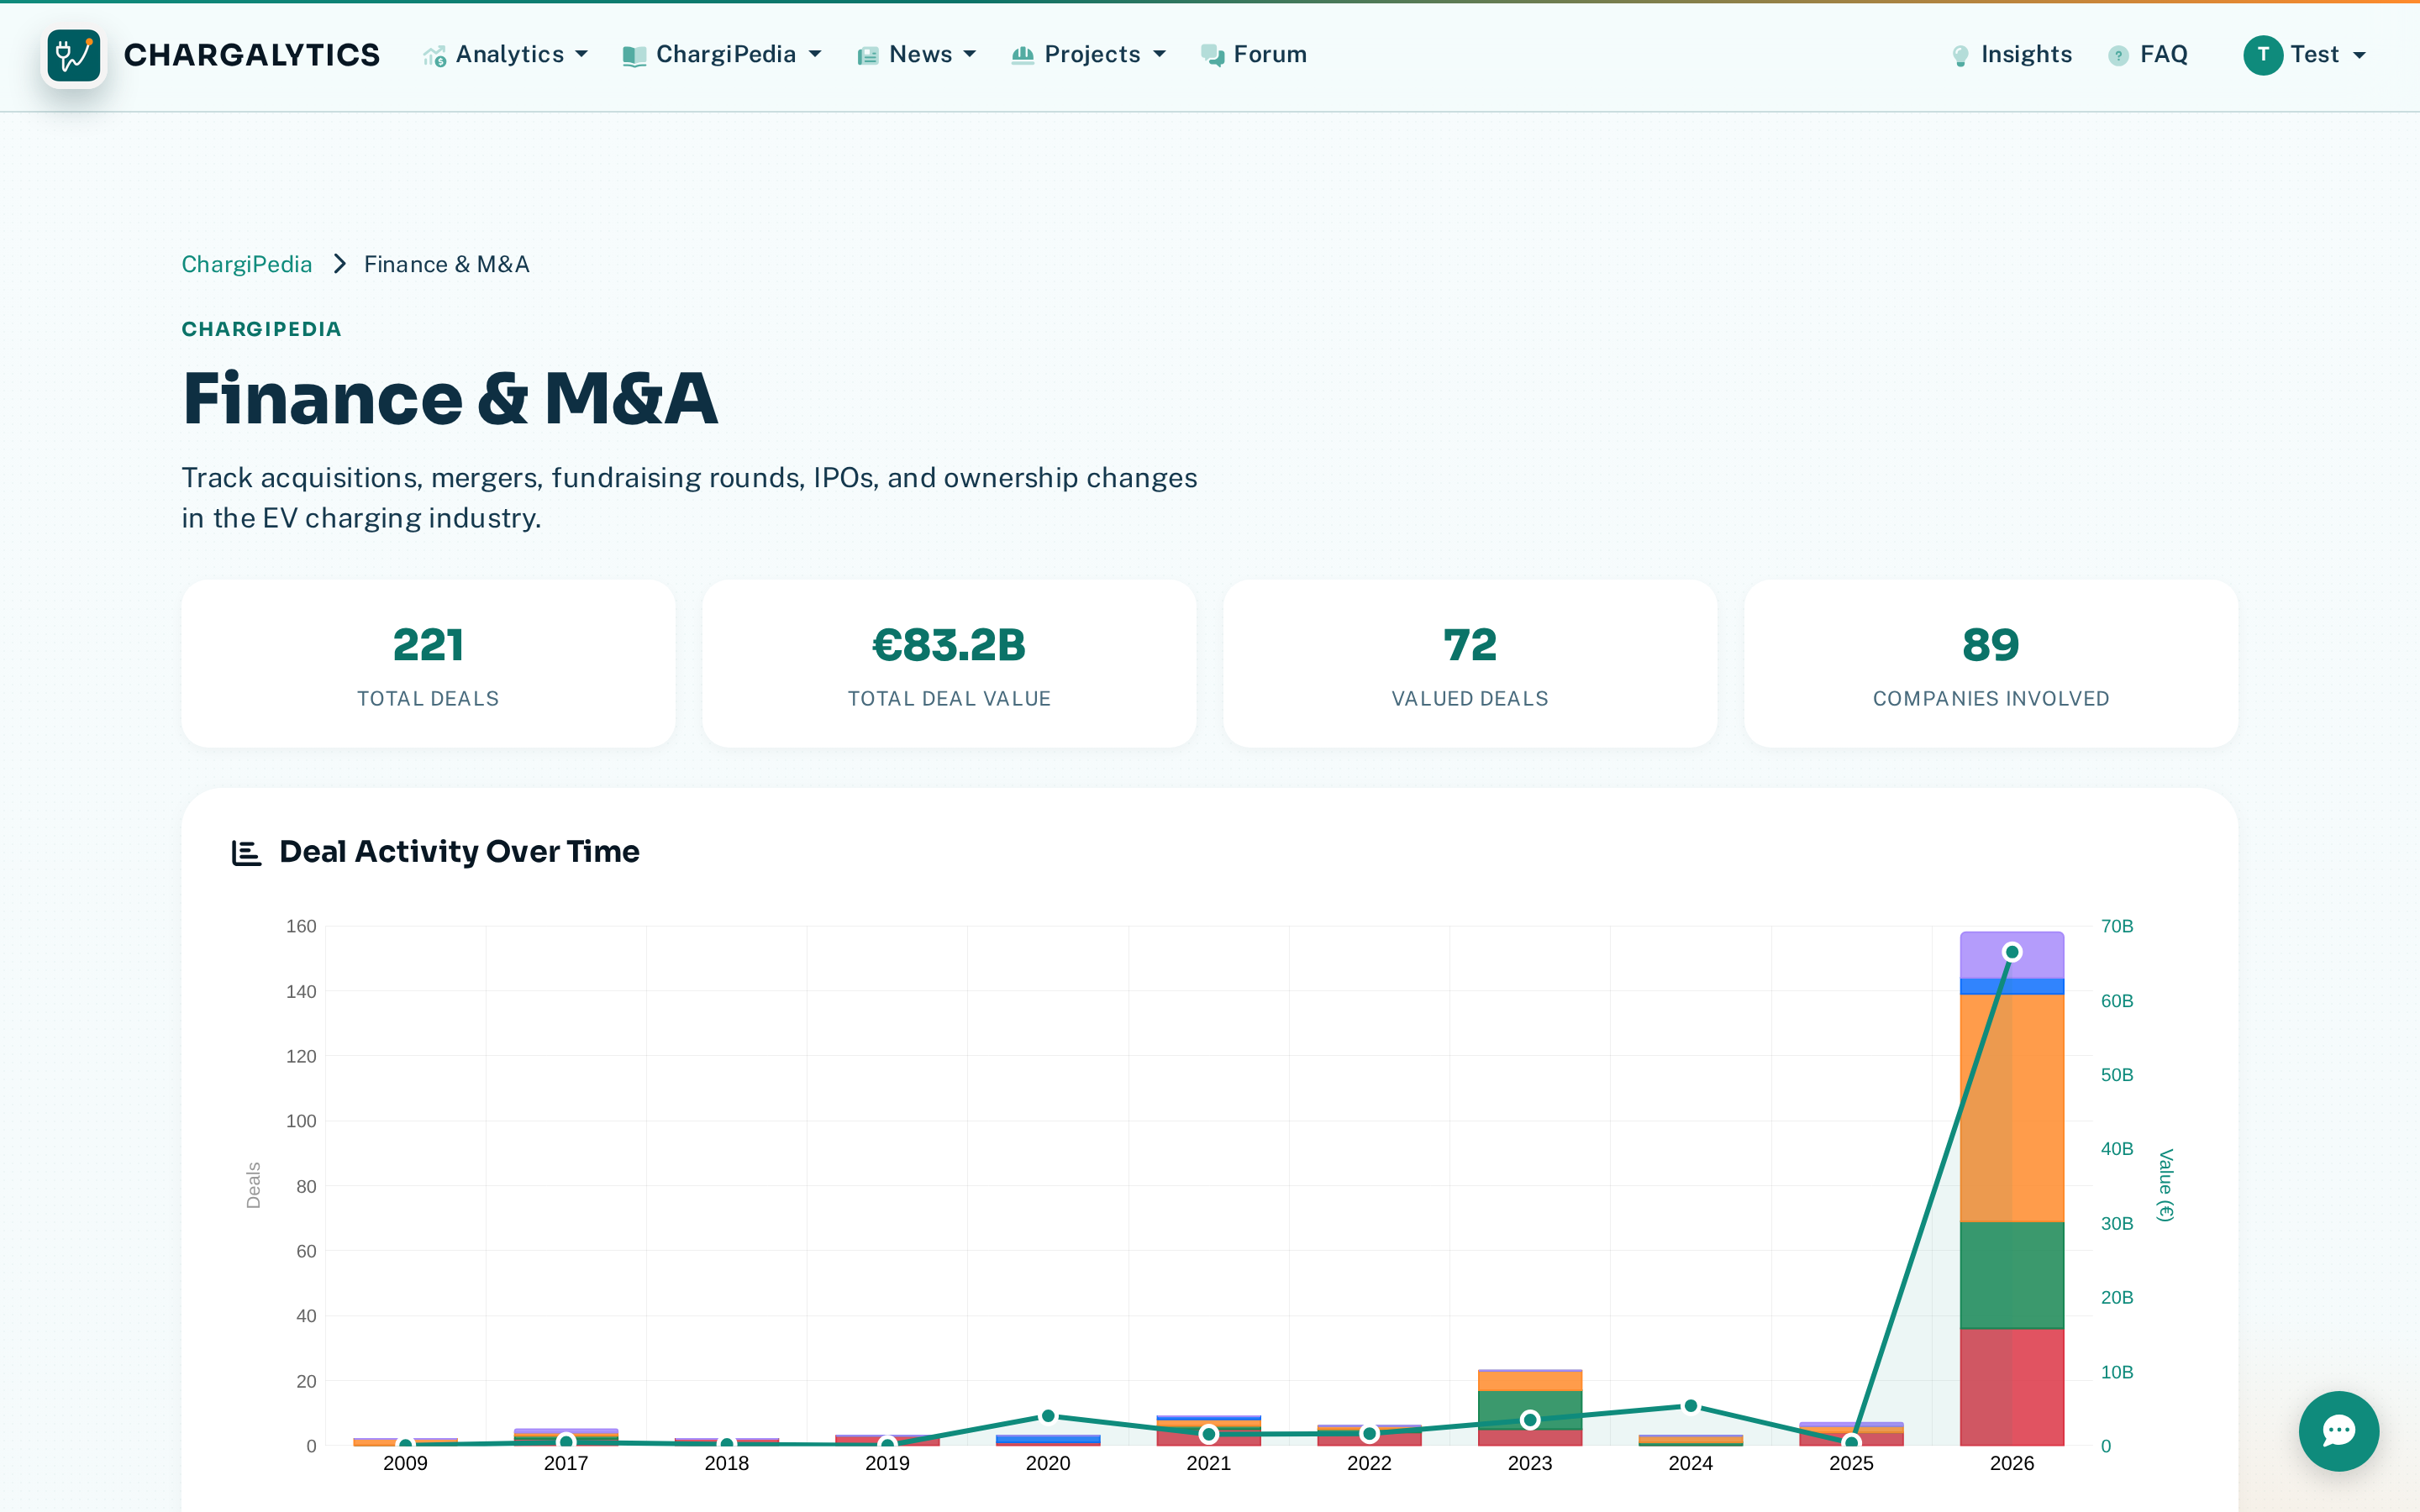Click the green segment of the 2026 bar
This screenshot has height=1512, width=2420.
pos(2012,1275)
